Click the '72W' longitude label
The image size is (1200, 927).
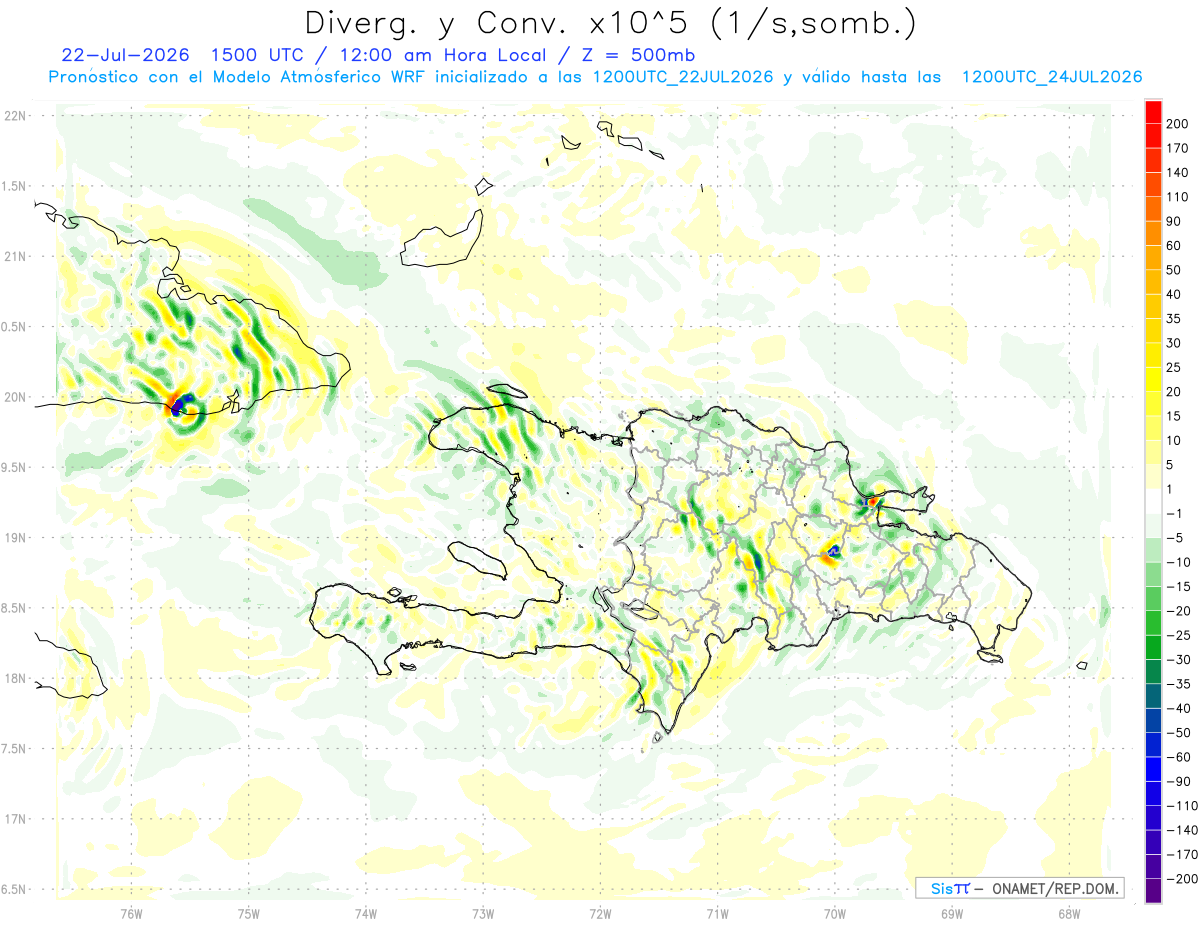click(x=600, y=913)
